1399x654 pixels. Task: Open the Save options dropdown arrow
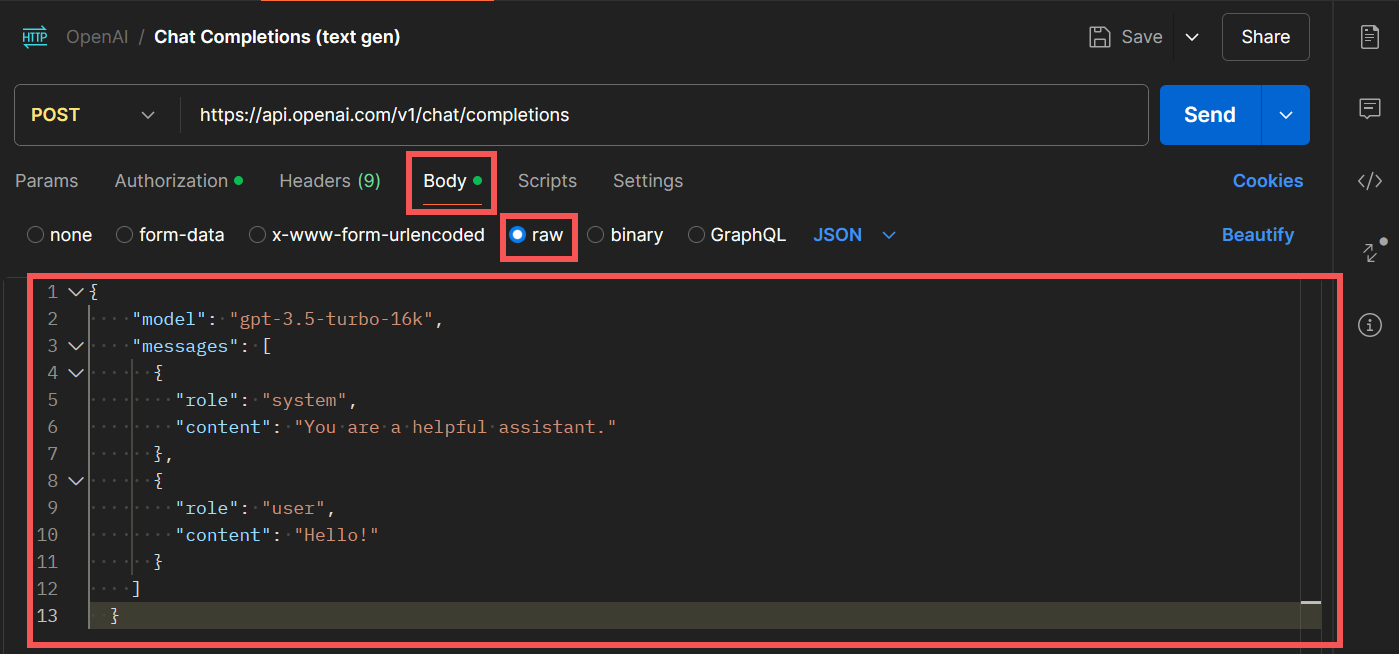1192,37
